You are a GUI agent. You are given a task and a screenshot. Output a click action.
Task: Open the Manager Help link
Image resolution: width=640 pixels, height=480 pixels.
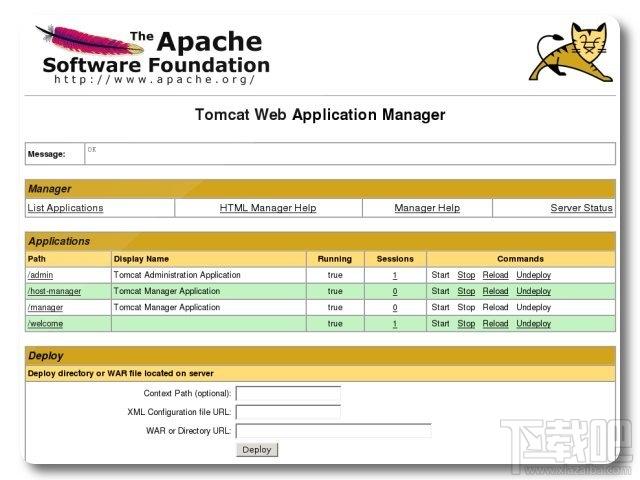[427, 208]
